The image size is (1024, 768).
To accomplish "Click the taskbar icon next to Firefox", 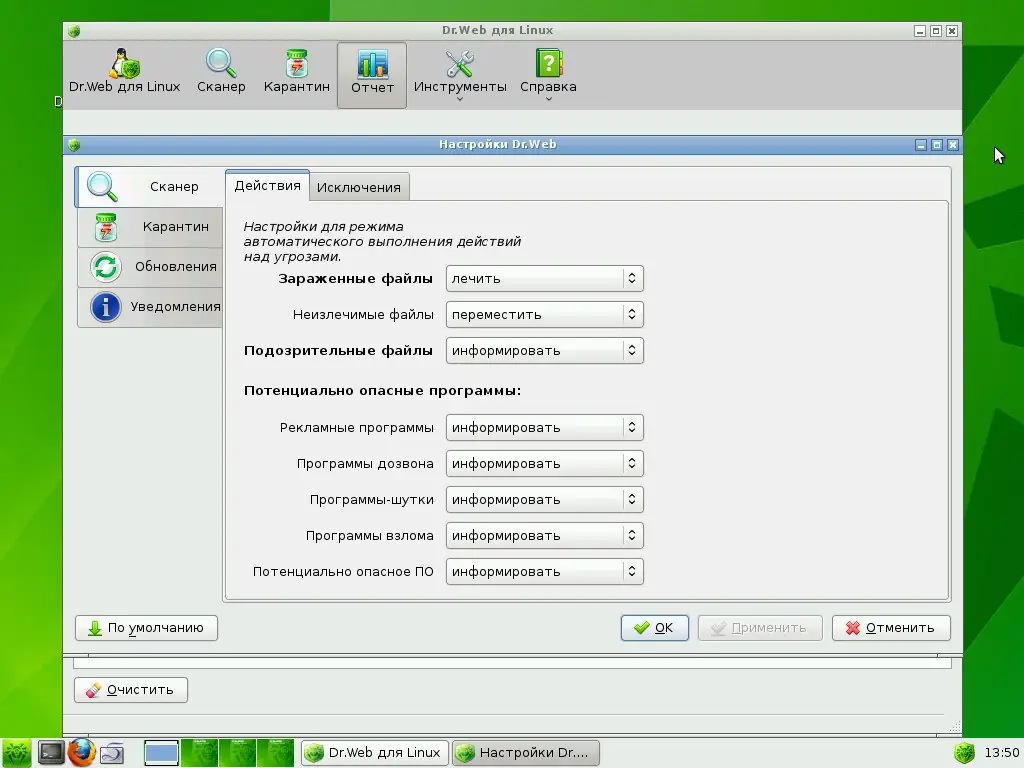I will point(112,753).
